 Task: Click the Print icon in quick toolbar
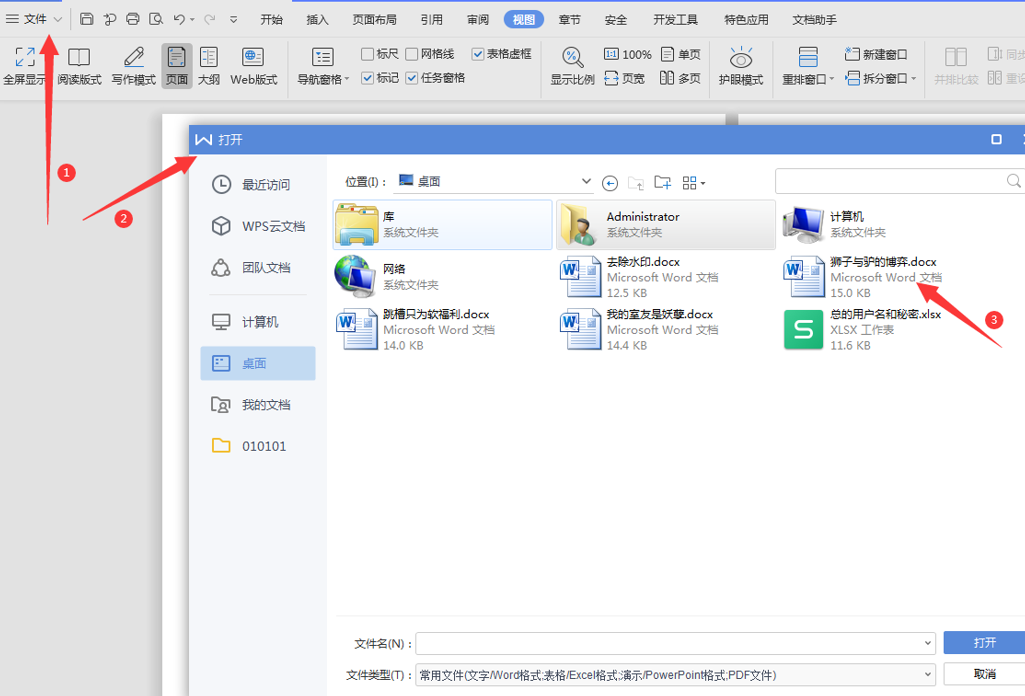click(133, 19)
